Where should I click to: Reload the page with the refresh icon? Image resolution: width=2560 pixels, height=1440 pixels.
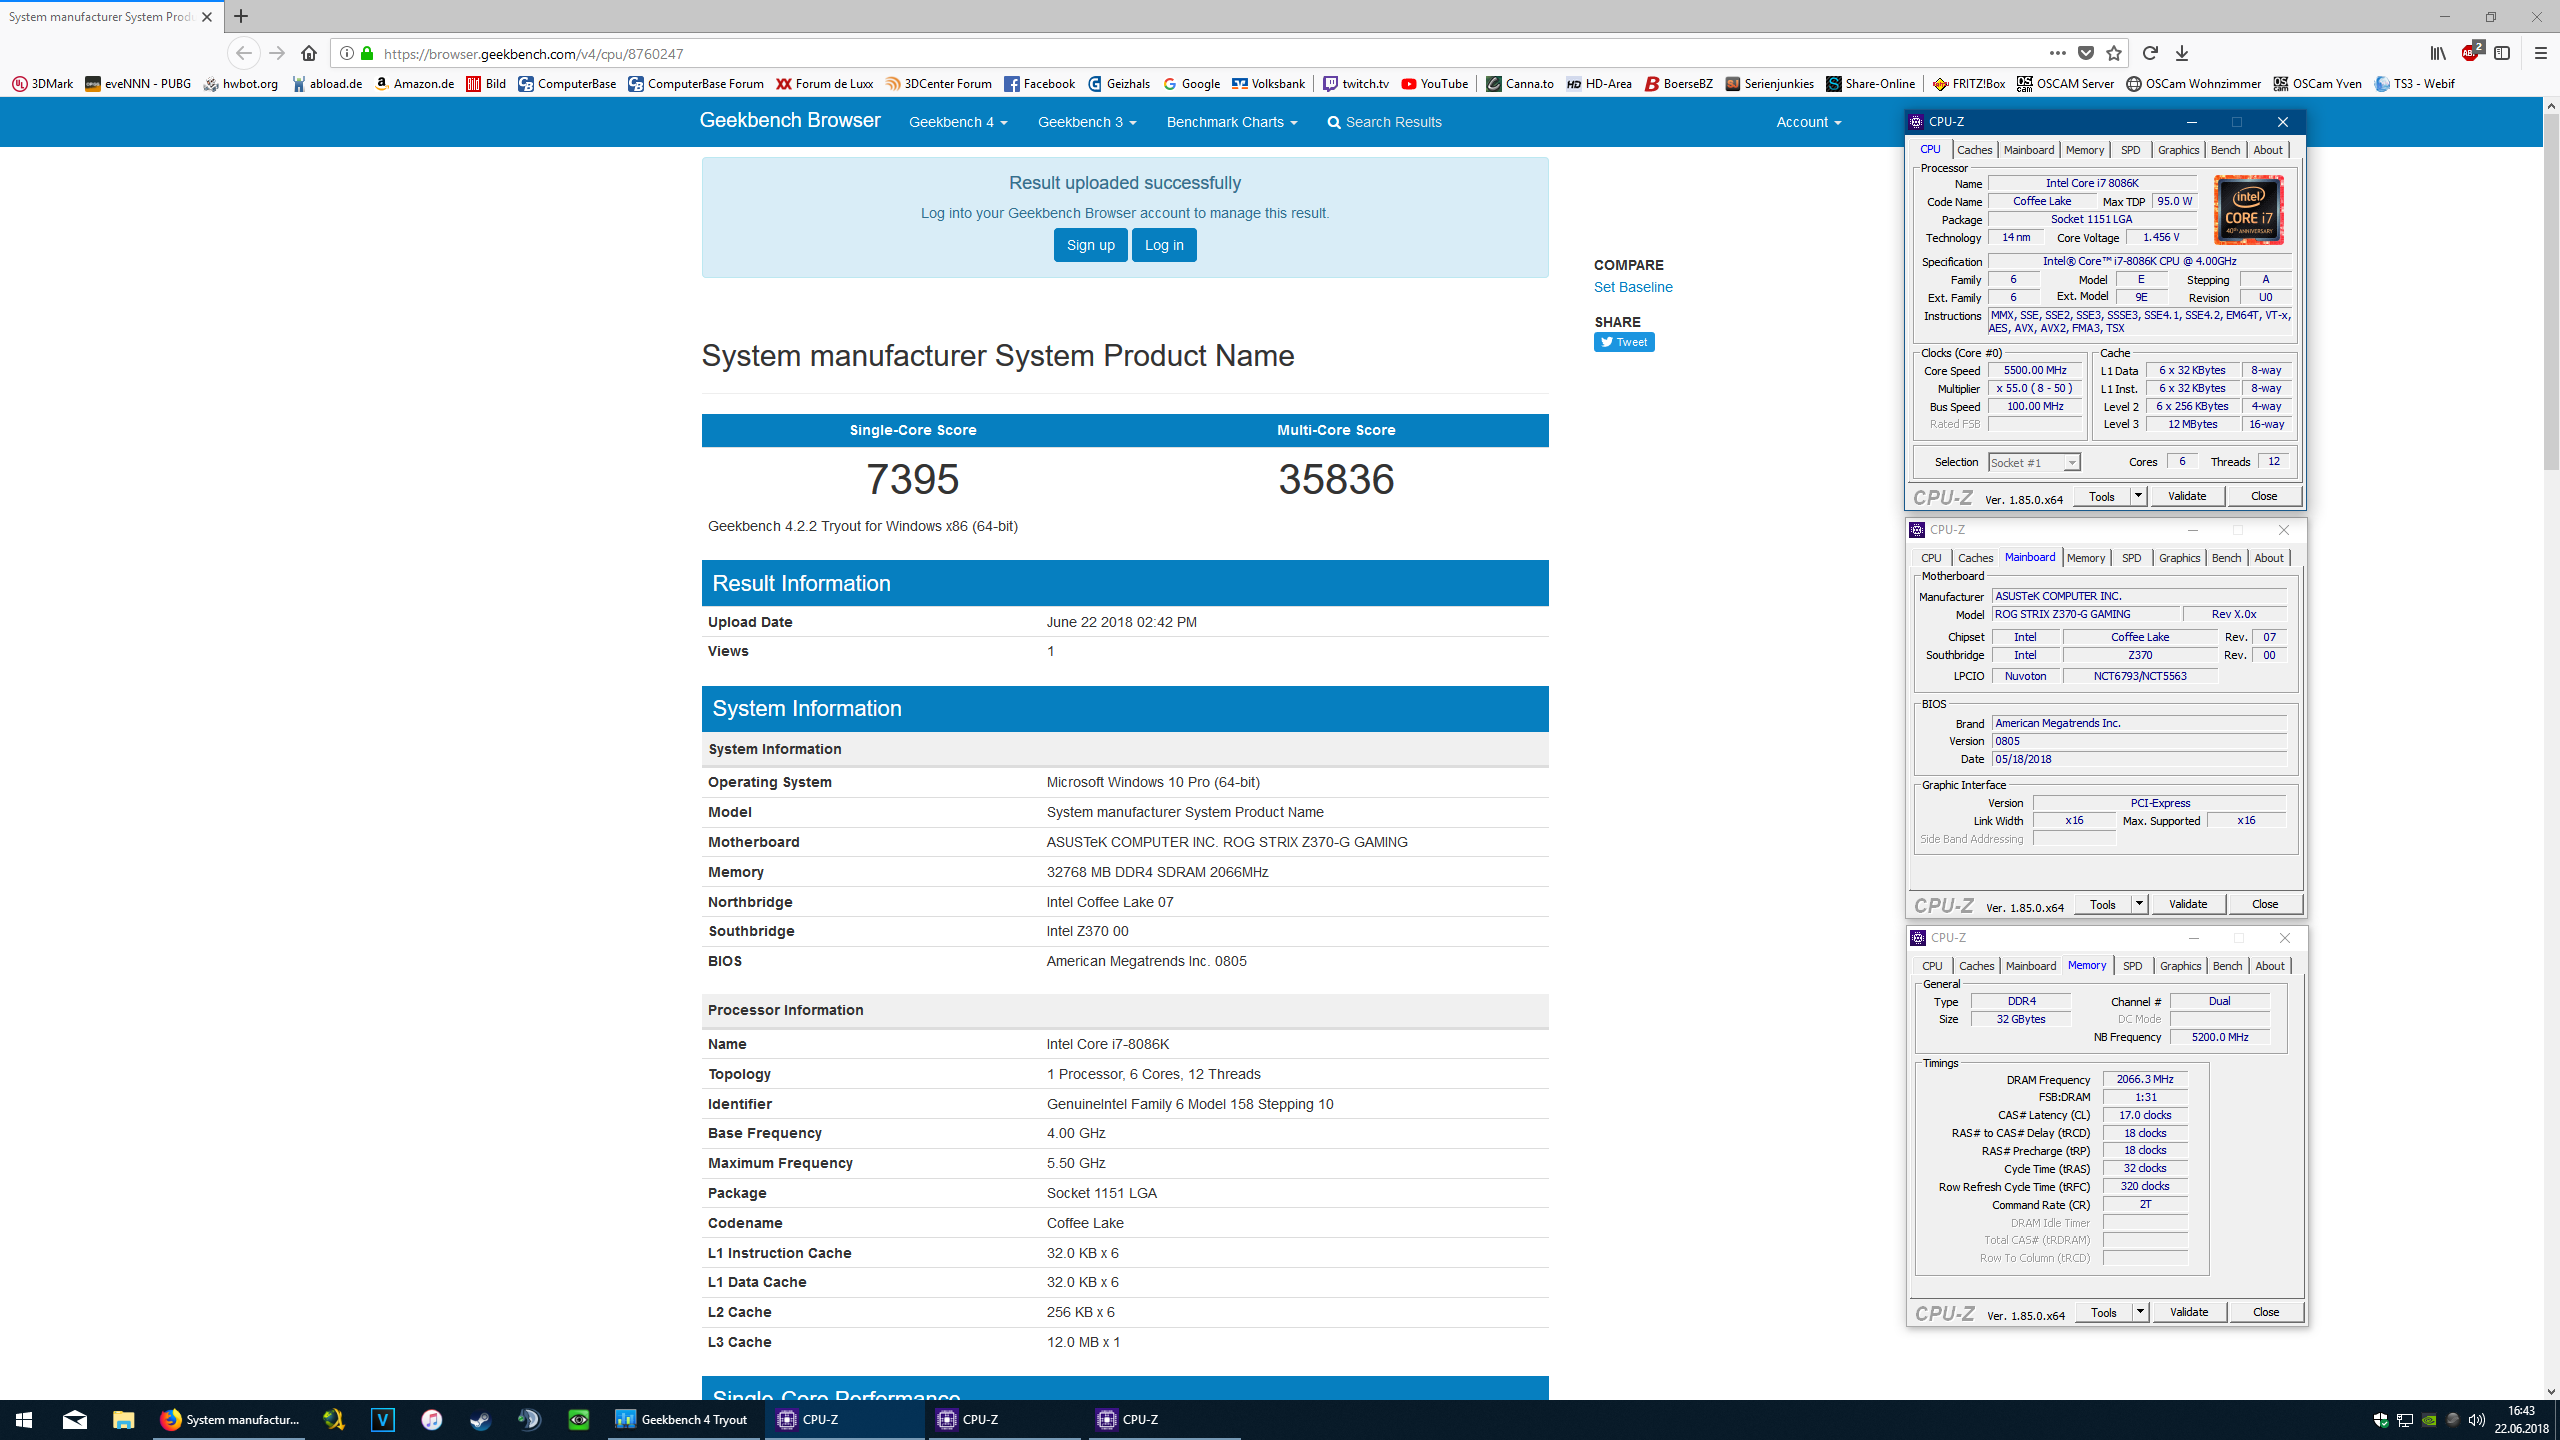(2150, 53)
